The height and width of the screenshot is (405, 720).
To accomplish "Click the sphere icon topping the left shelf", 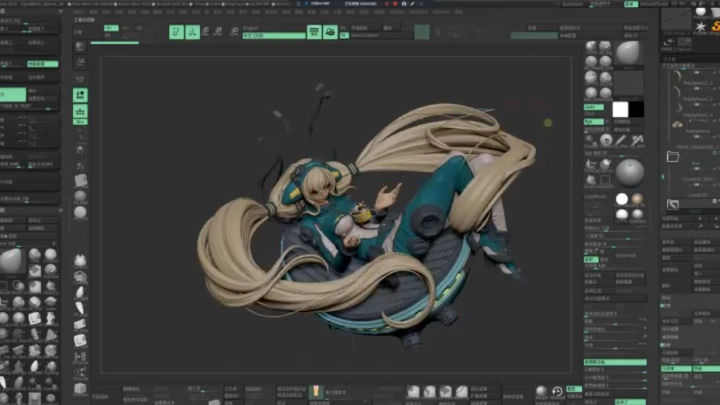I will (x=80, y=46).
